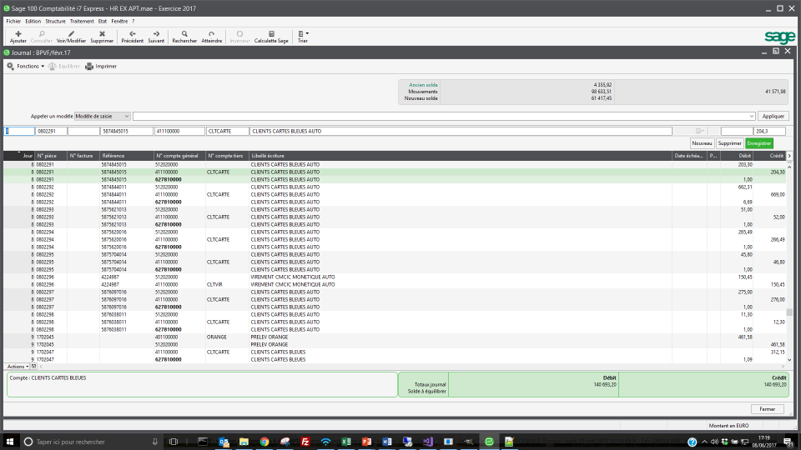
Task: Select row PRELEV ORANGE with ORANGE tiers
Action: tap(394, 337)
